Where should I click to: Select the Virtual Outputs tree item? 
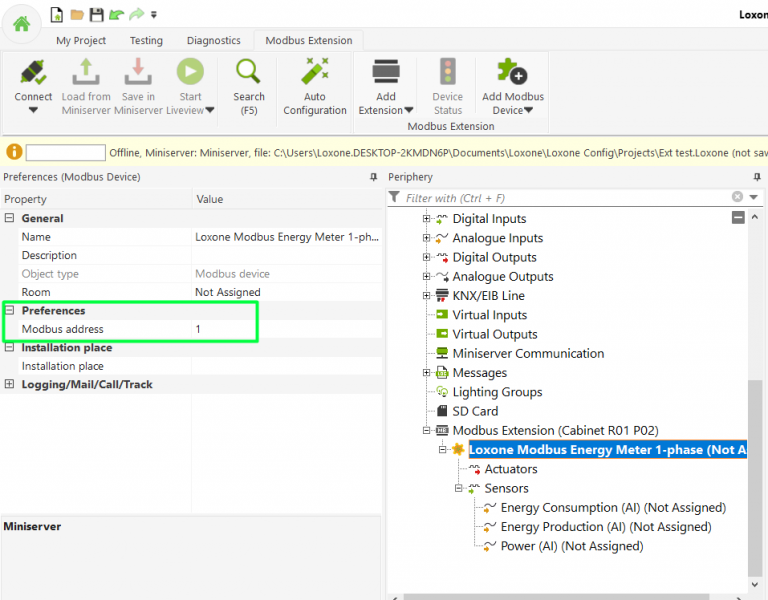(x=494, y=335)
